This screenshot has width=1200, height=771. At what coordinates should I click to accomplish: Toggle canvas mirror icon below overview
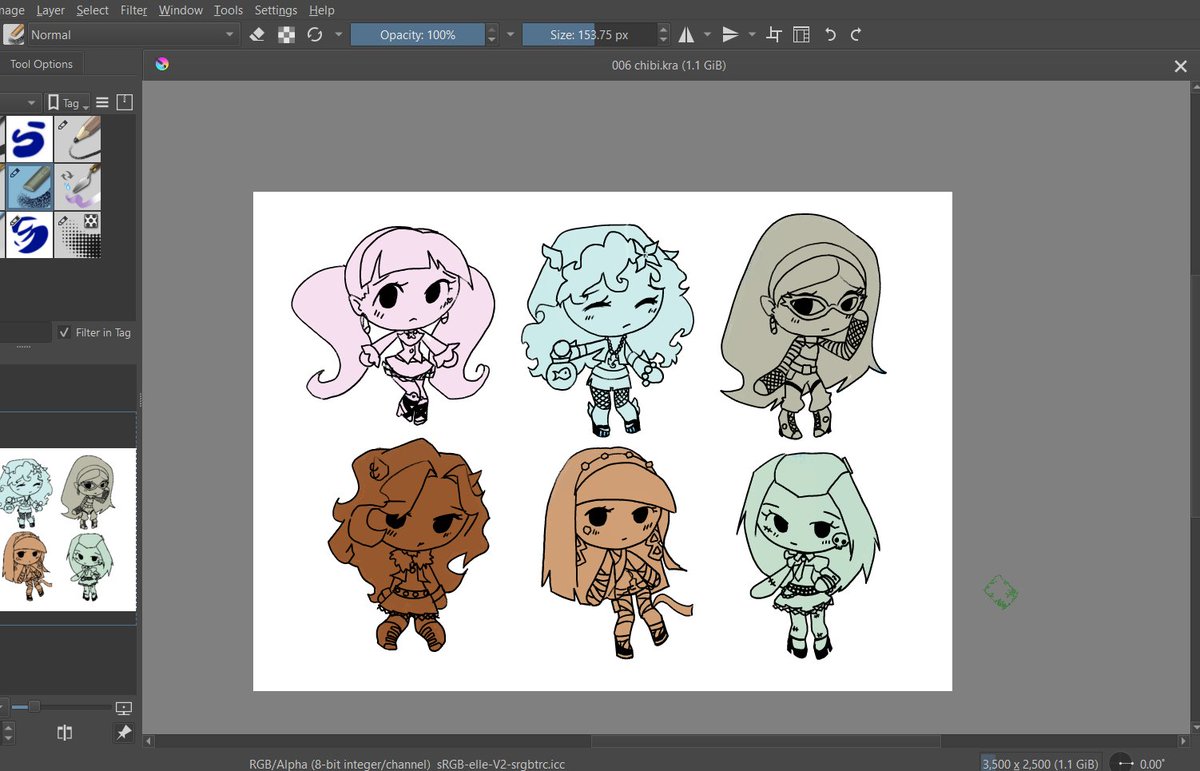tap(65, 733)
